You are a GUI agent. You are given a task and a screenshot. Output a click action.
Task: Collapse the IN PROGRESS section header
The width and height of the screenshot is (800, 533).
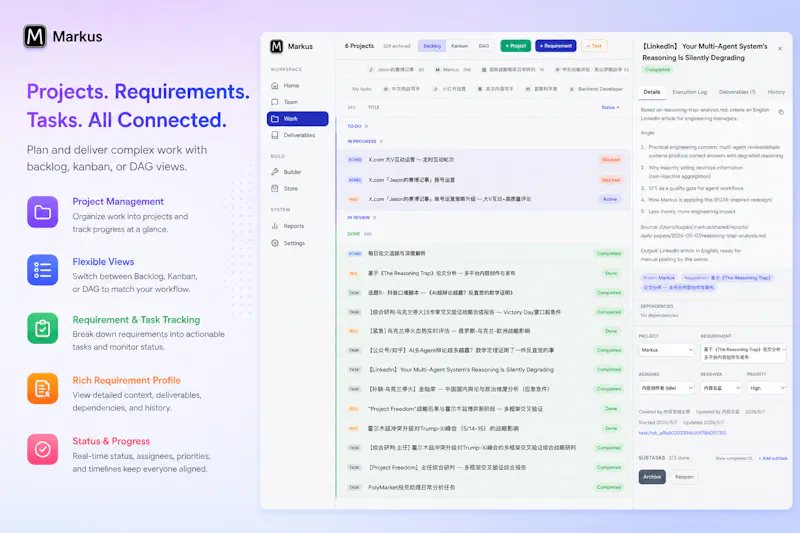364,141
